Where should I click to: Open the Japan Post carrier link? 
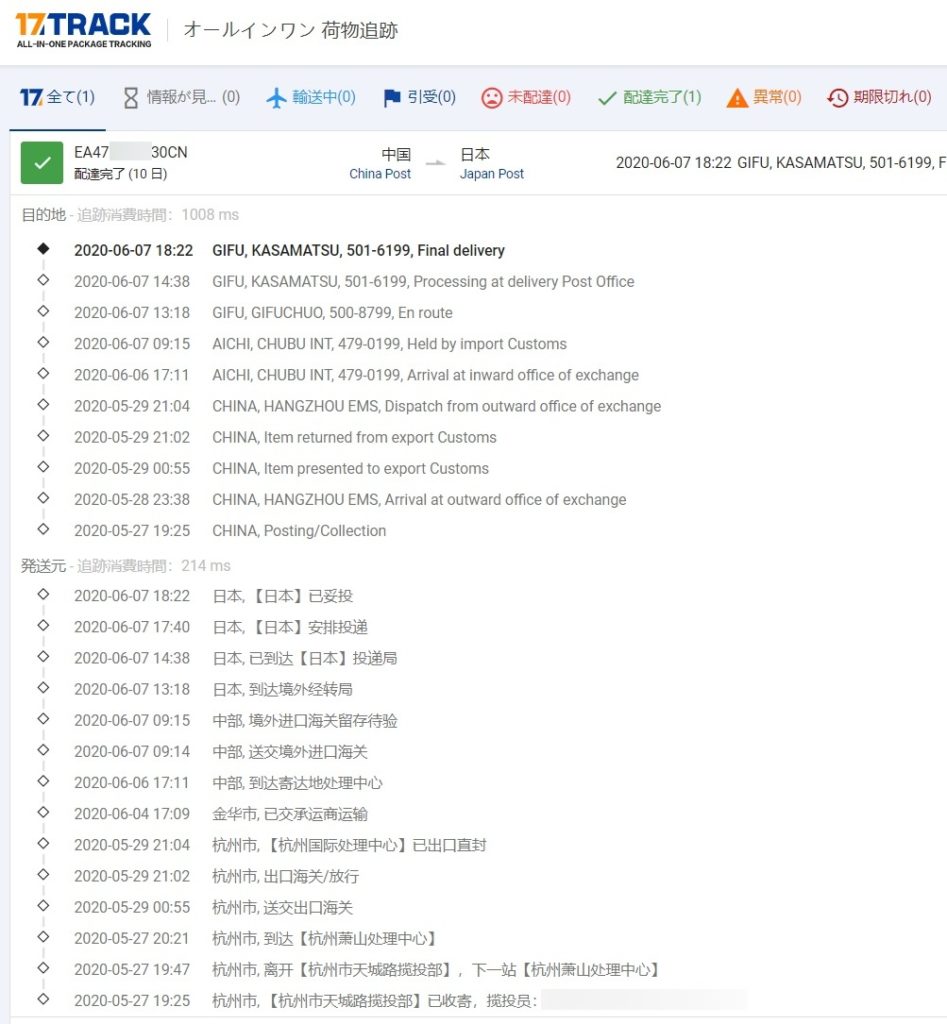click(491, 173)
